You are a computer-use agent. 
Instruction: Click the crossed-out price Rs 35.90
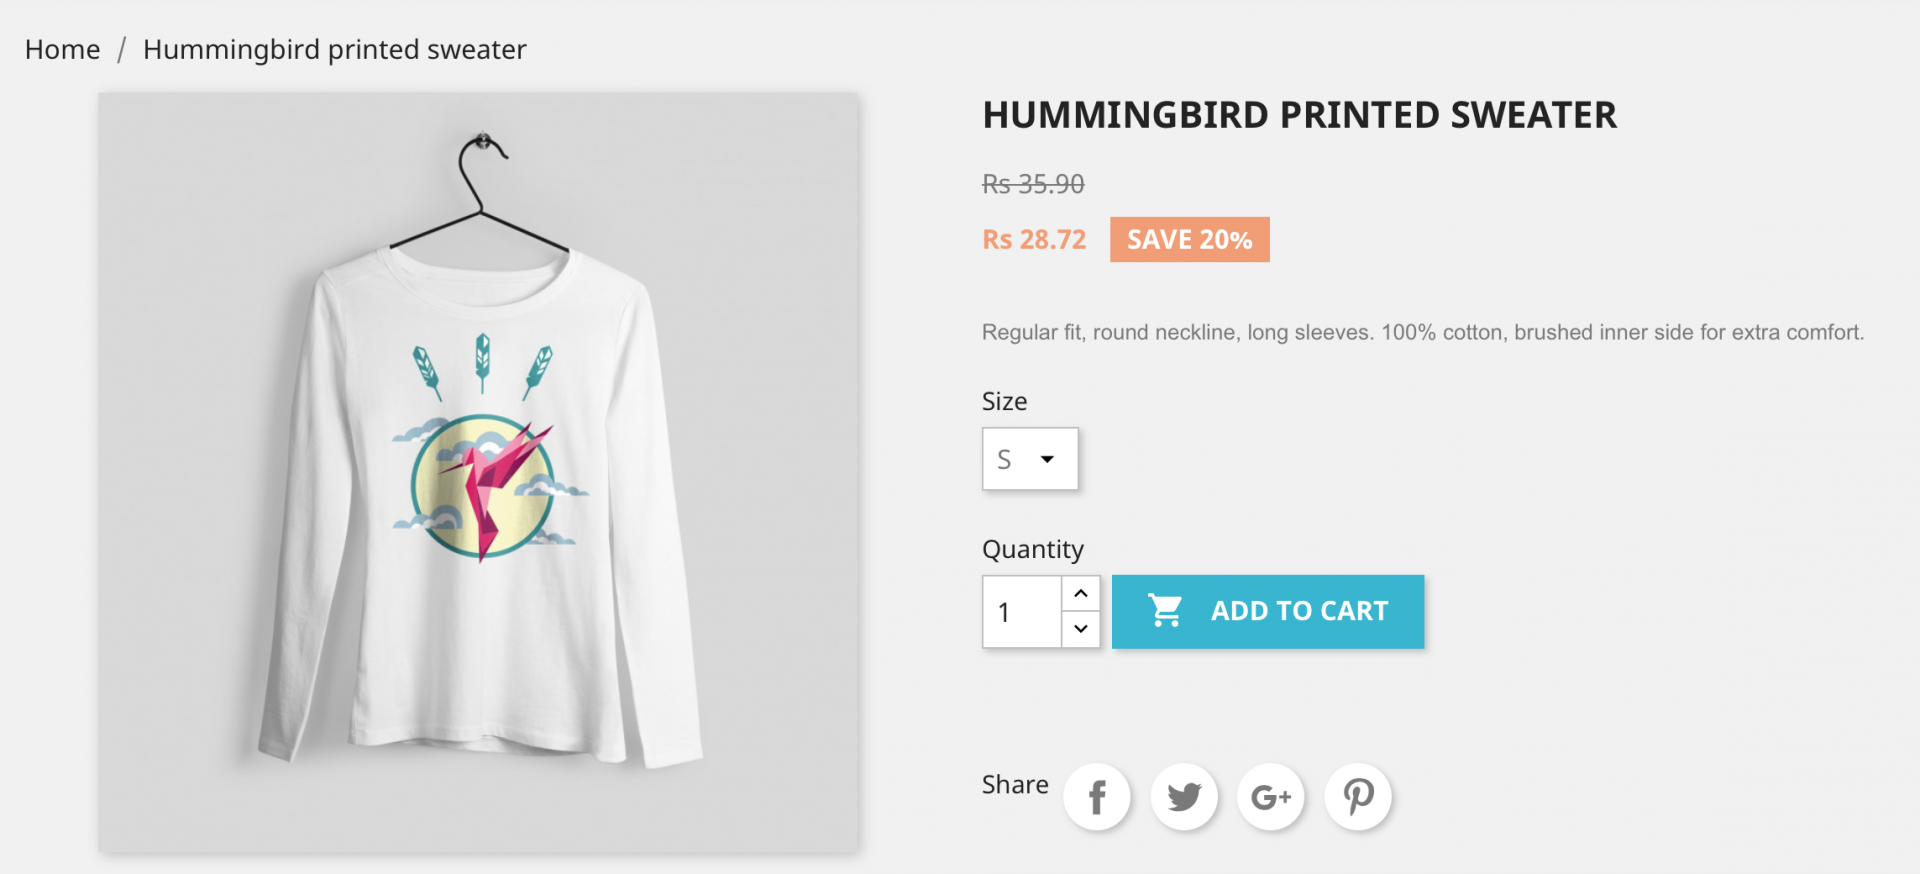[x=1033, y=184]
